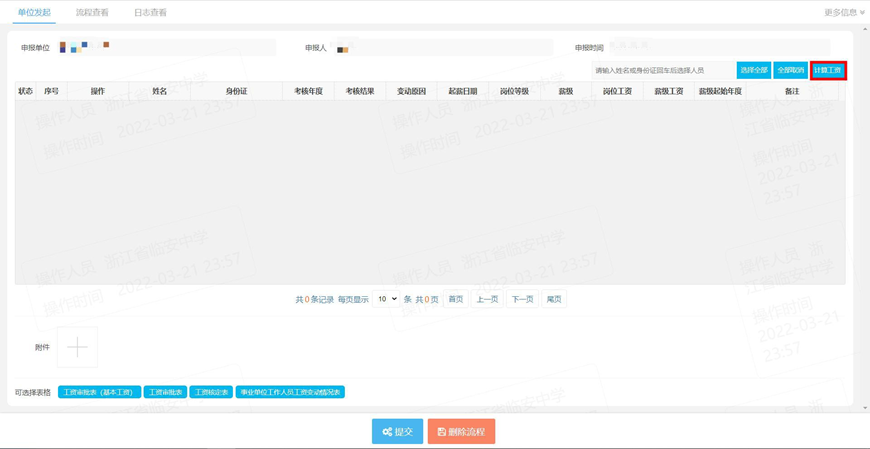Image resolution: width=870 pixels, height=449 pixels.
Task: Go to 尾页 last page
Action: coord(554,299)
